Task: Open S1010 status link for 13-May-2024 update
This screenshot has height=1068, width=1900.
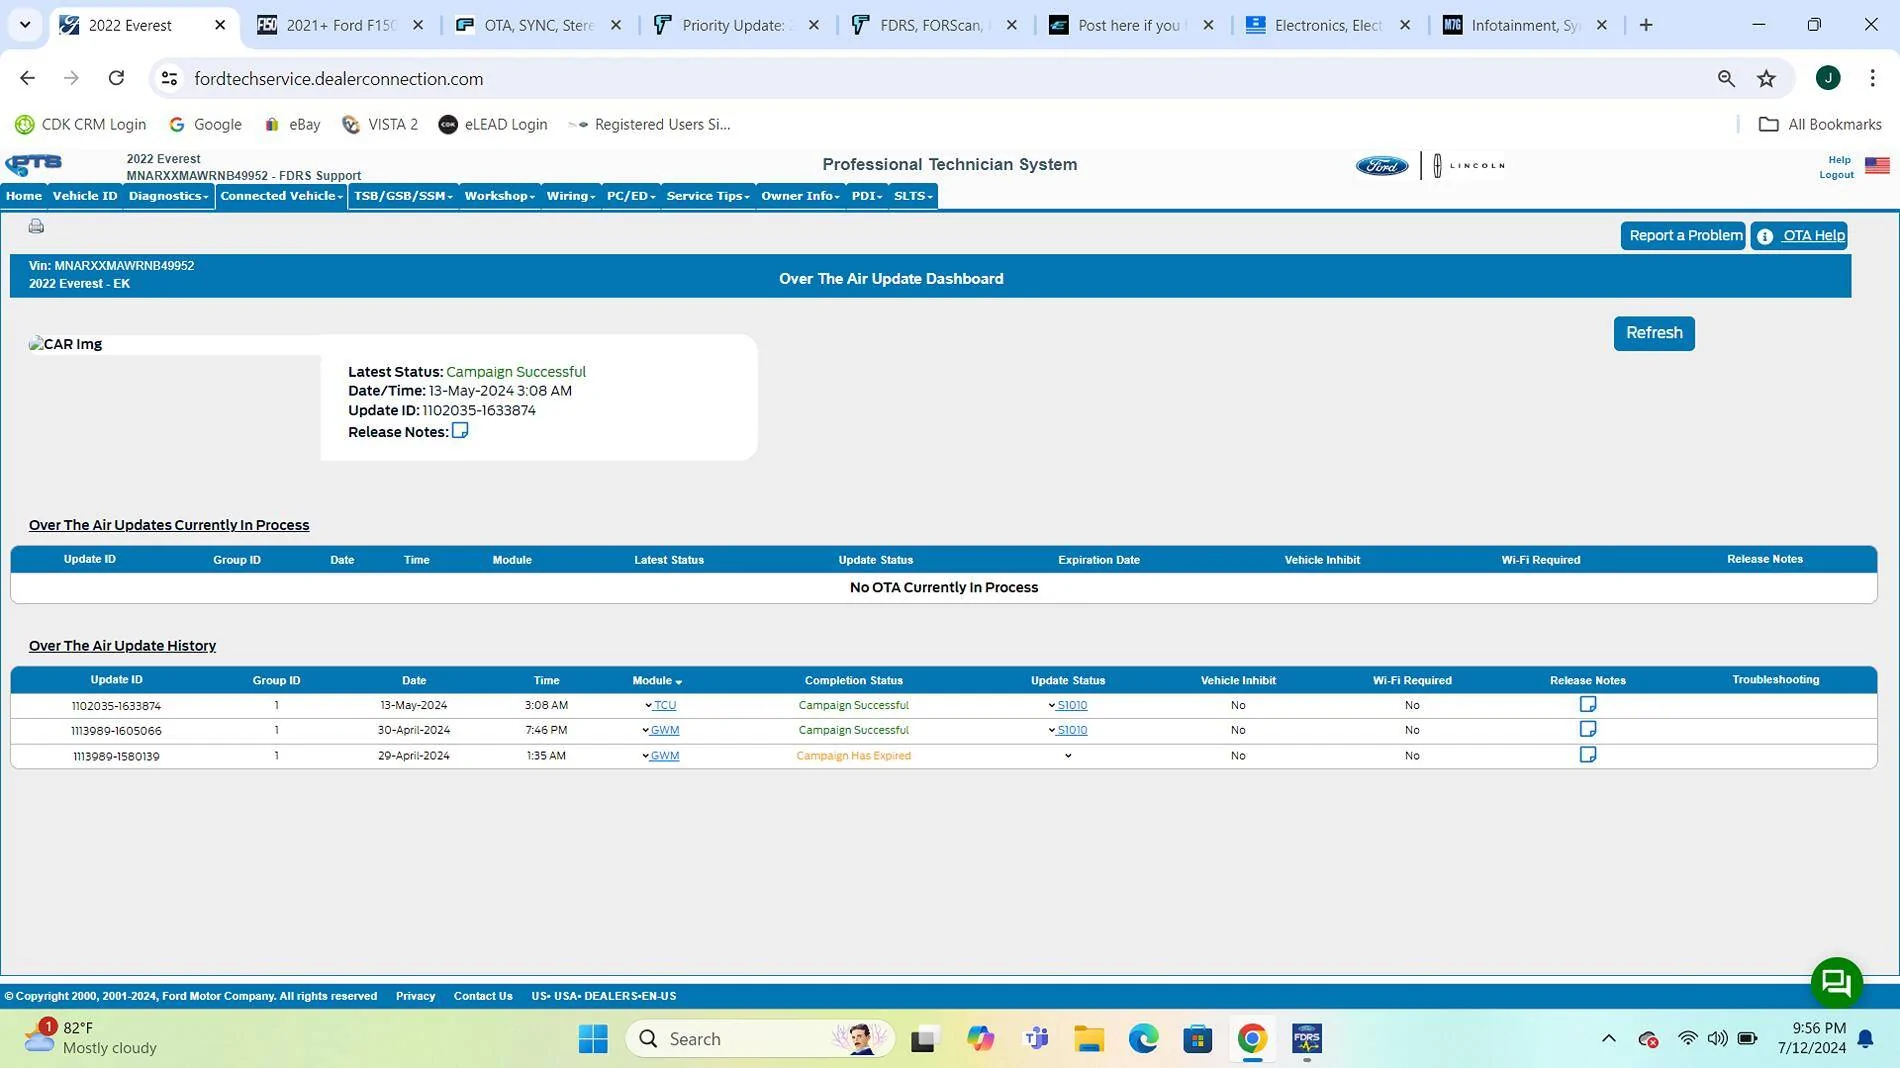Action: coord(1072,705)
